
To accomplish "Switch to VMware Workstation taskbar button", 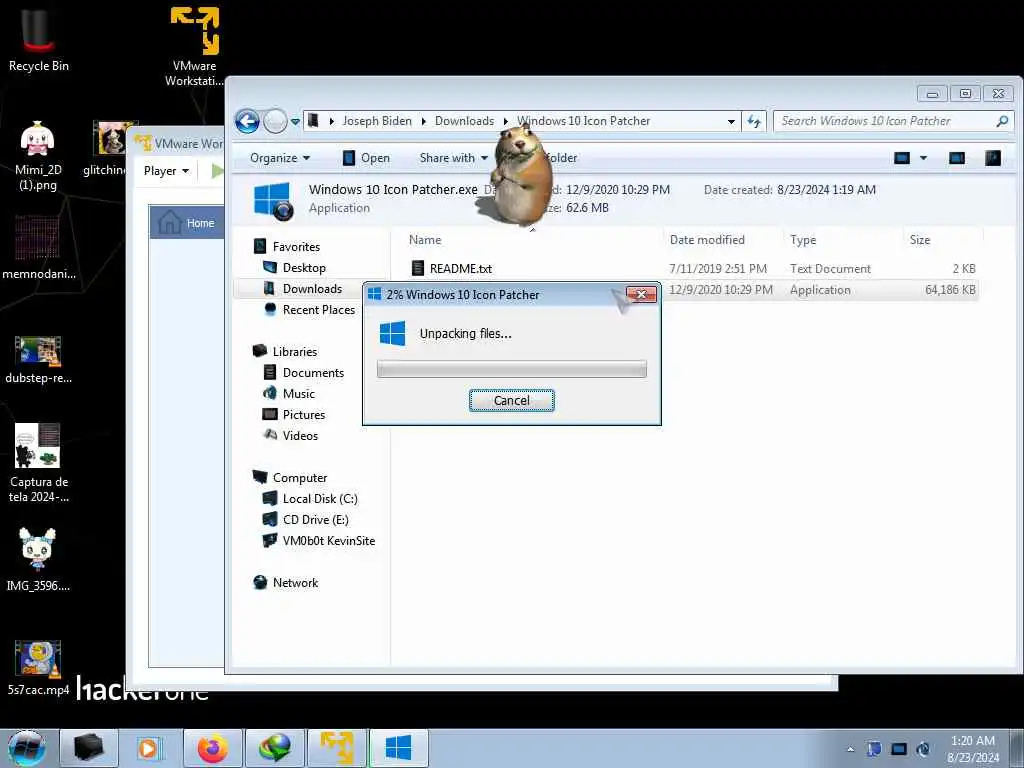I will [x=336, y=748].
